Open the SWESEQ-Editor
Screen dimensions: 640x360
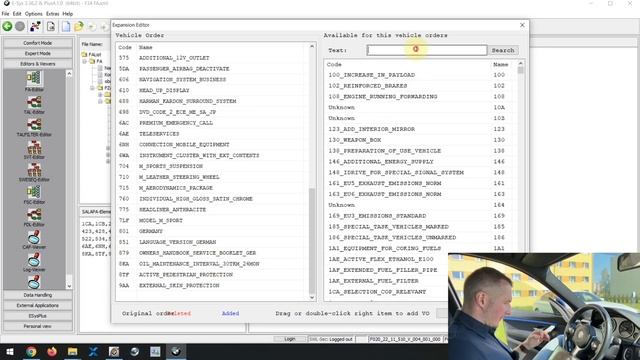click(34, 172)
